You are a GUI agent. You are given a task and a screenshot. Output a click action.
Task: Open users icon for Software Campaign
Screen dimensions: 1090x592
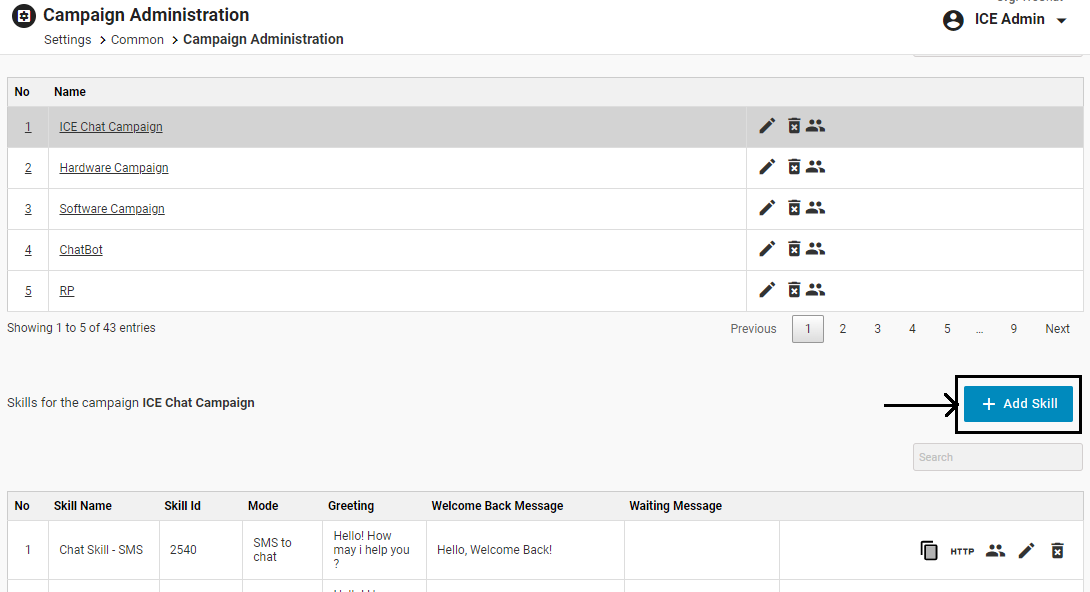[x=816, y=208]
